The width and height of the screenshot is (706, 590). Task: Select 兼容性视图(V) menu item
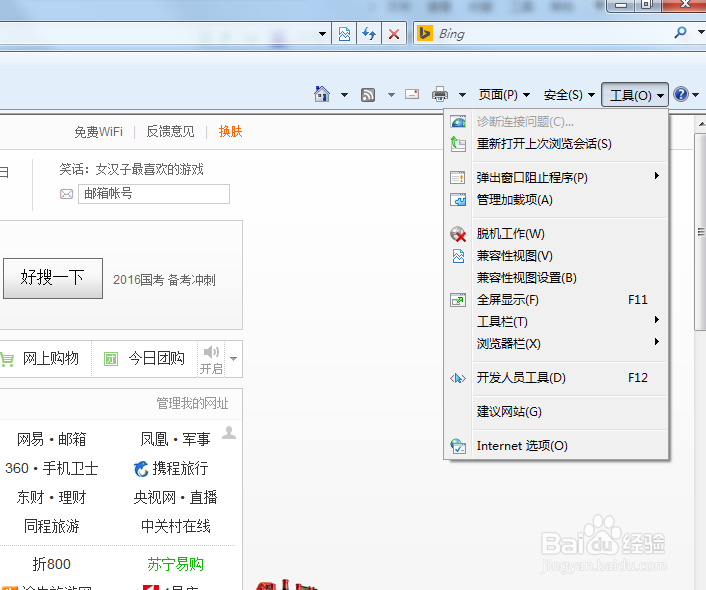[556, 256]
